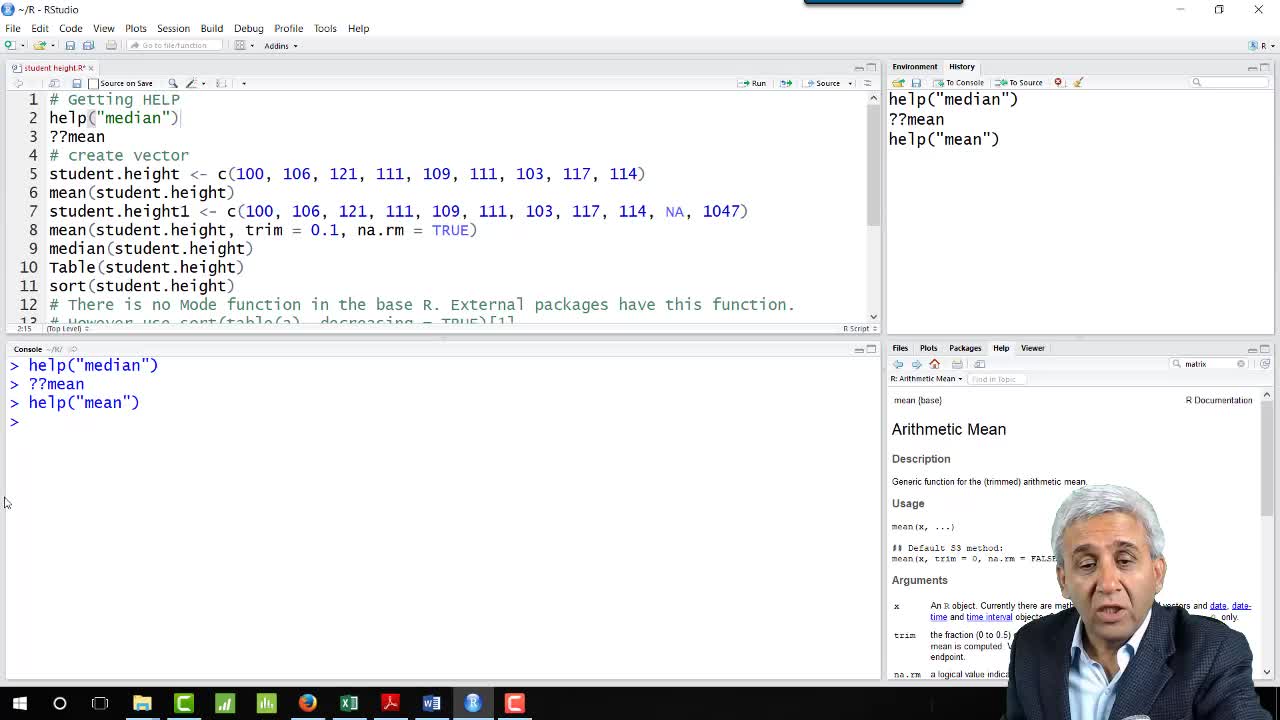Click the Run button in editor

click(752, 83)
